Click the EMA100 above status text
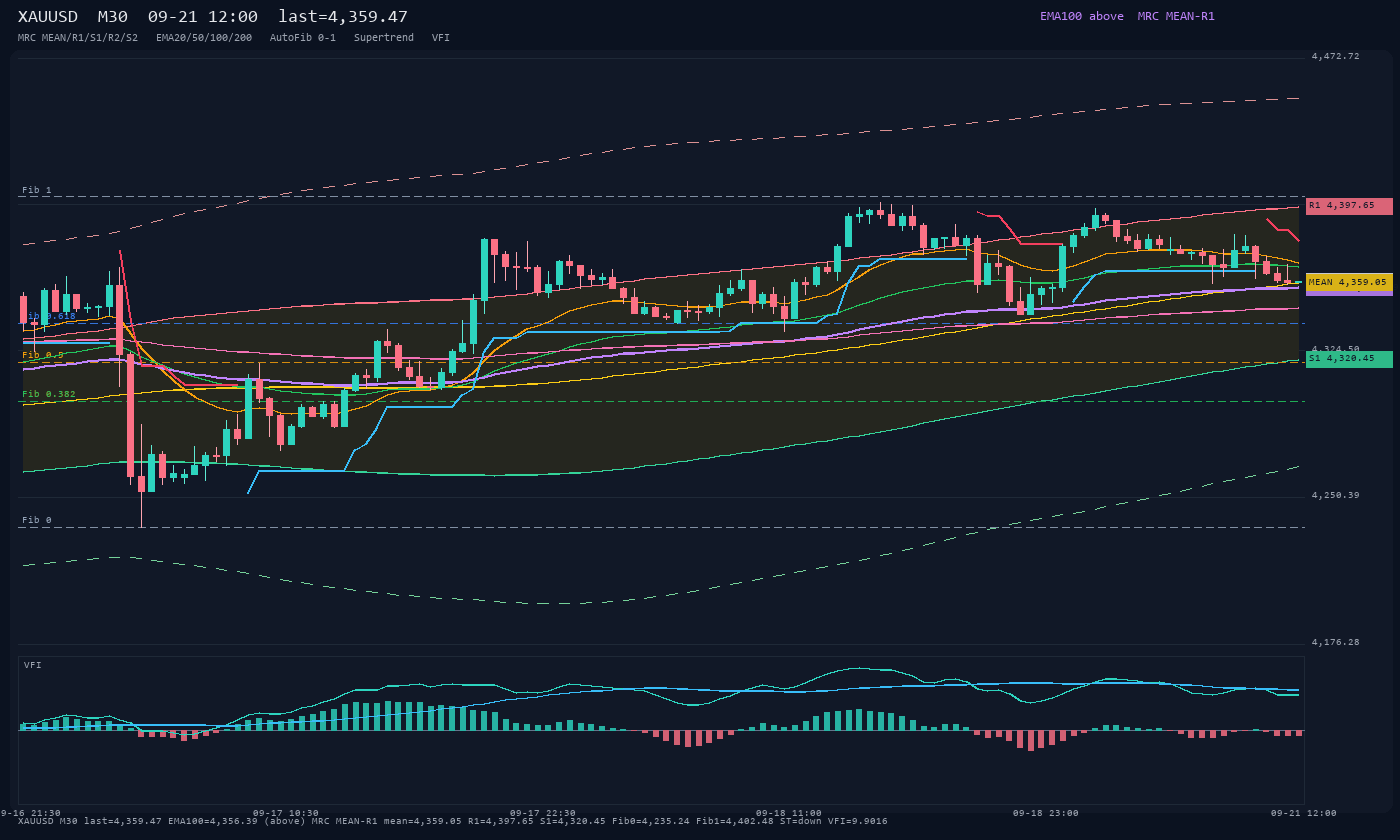Viewport: 1400px width, 840px height. tap(1082, 16)
